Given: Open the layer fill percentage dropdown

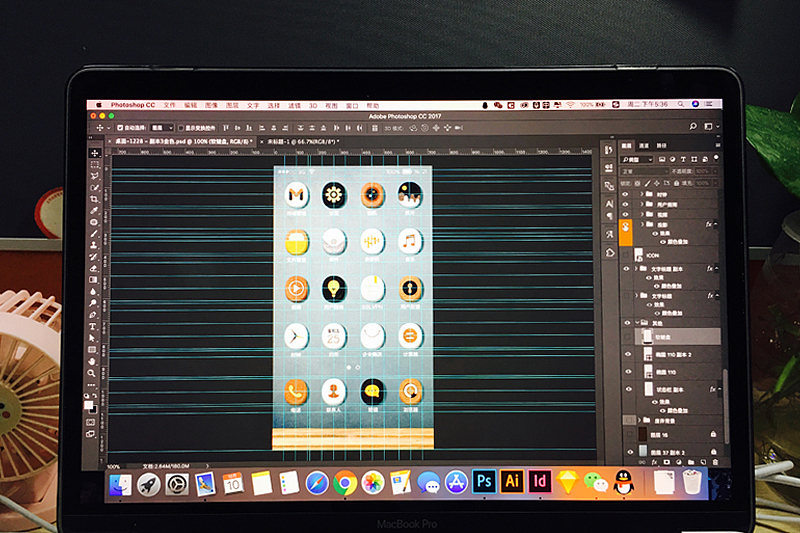Looking at the screenshot, I should coord(716,183).
